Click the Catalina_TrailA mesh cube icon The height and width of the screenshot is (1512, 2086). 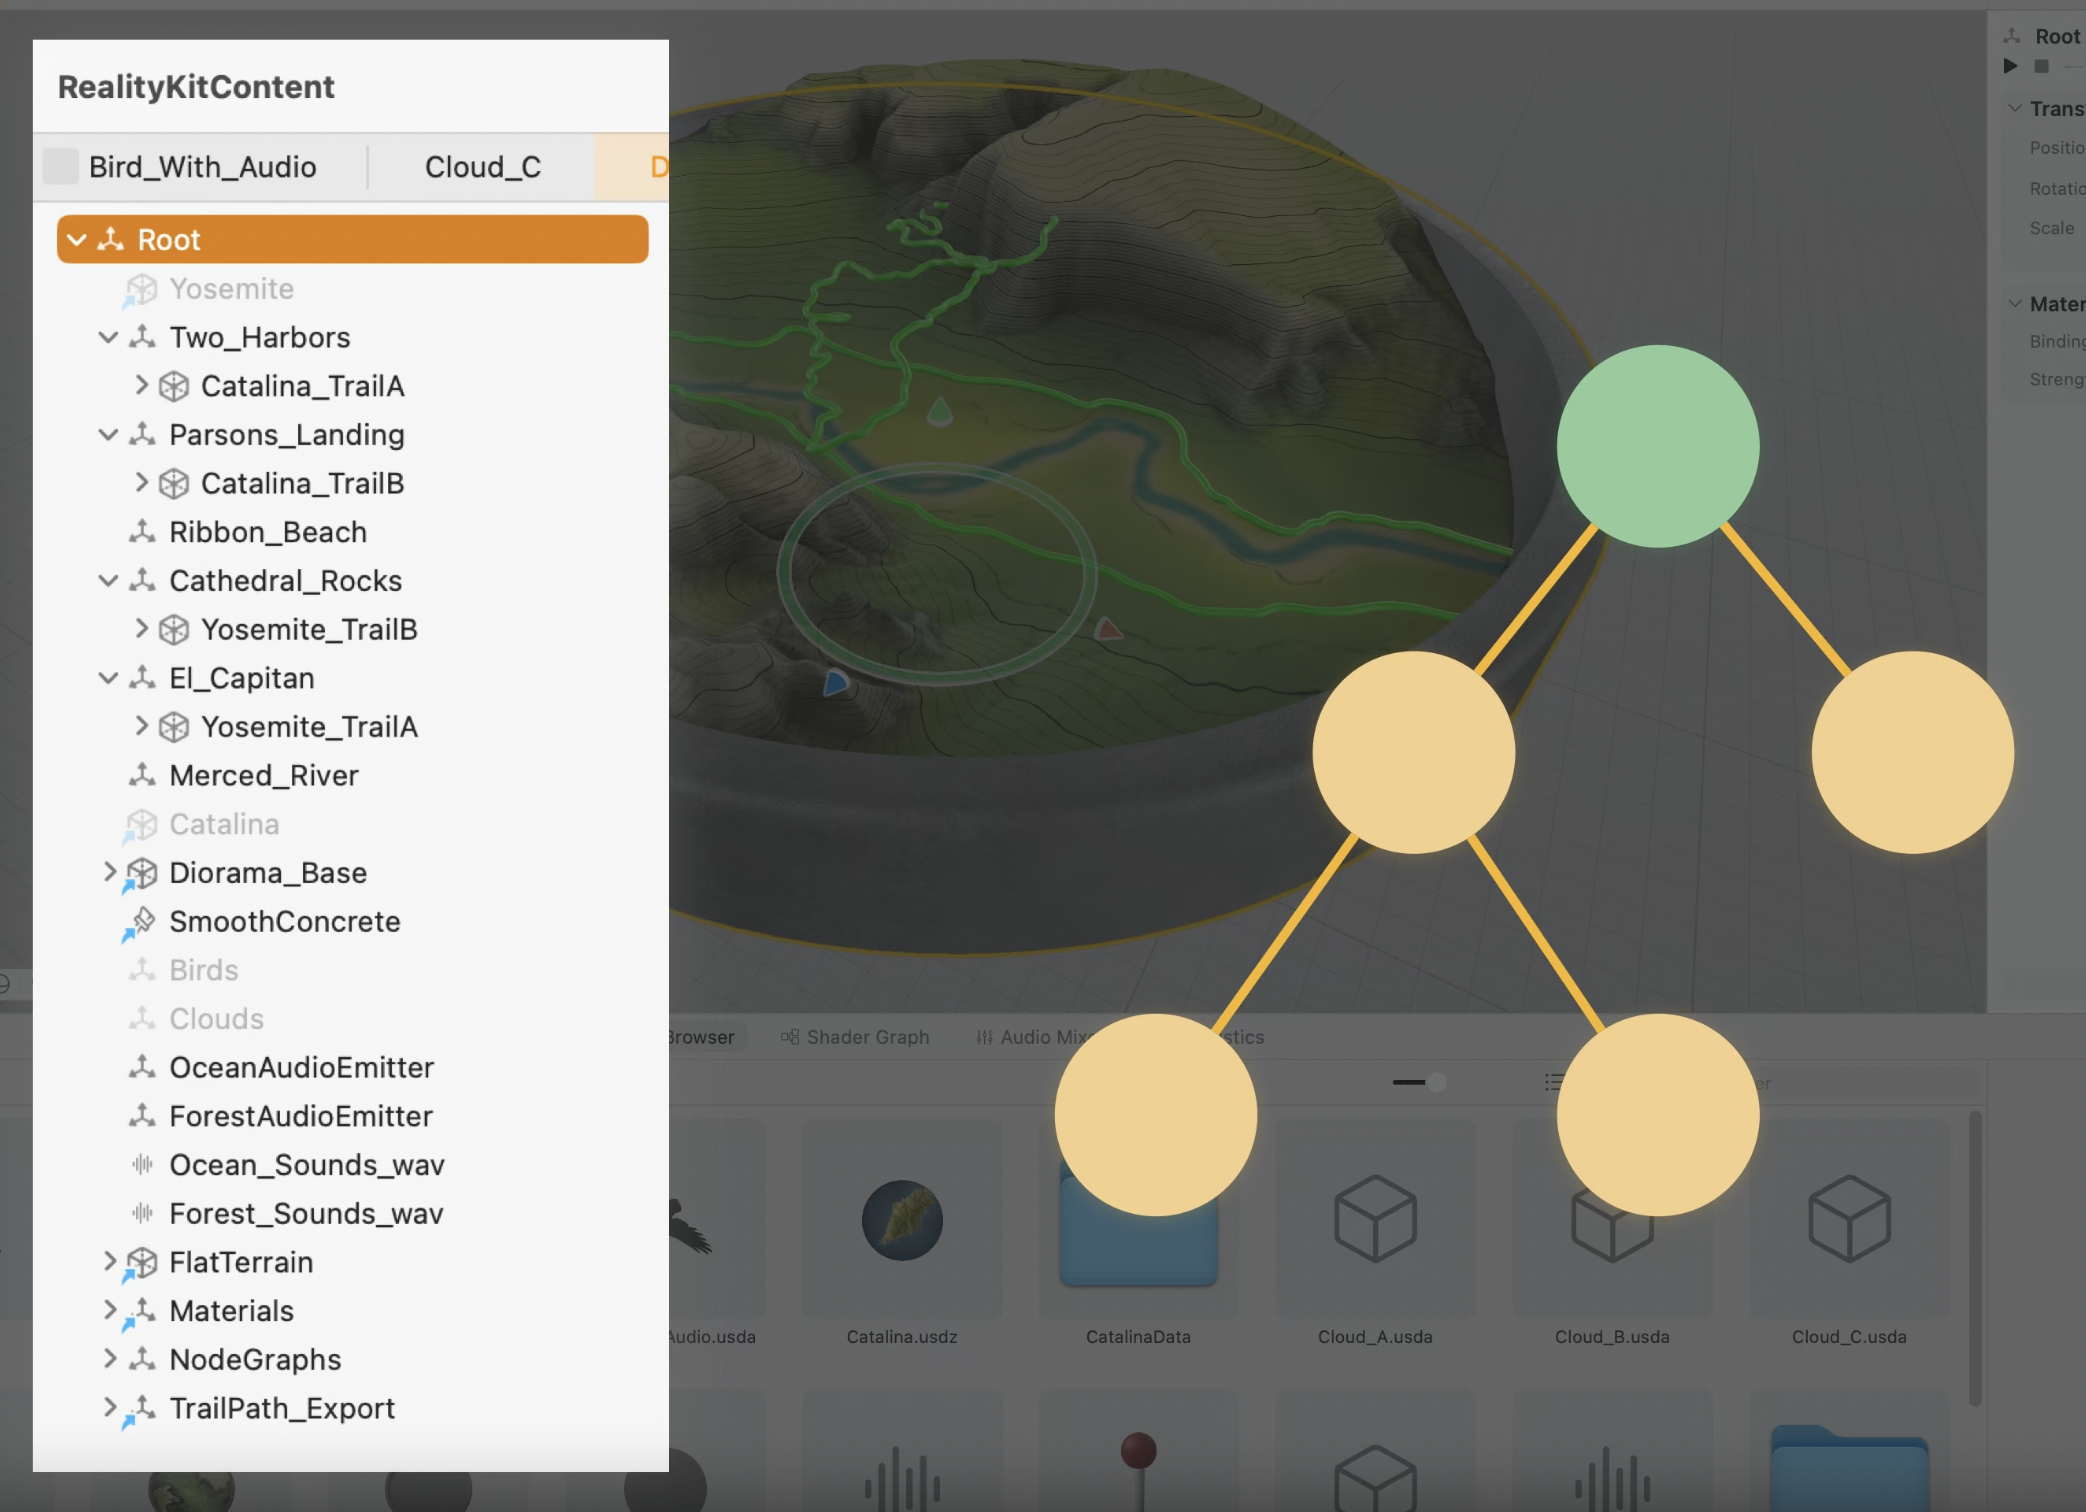click(x=174, y=386)
